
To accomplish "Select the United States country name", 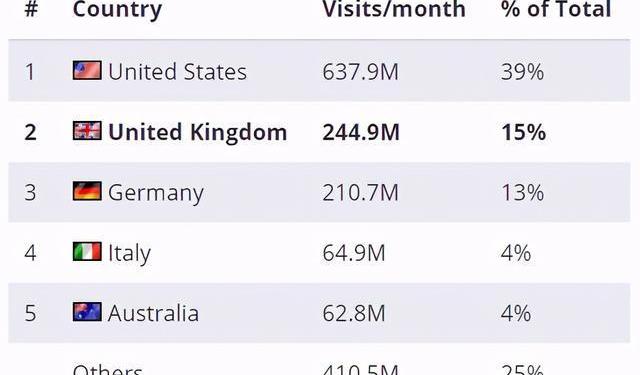I will pyautogui.click(x=178, y=71).
